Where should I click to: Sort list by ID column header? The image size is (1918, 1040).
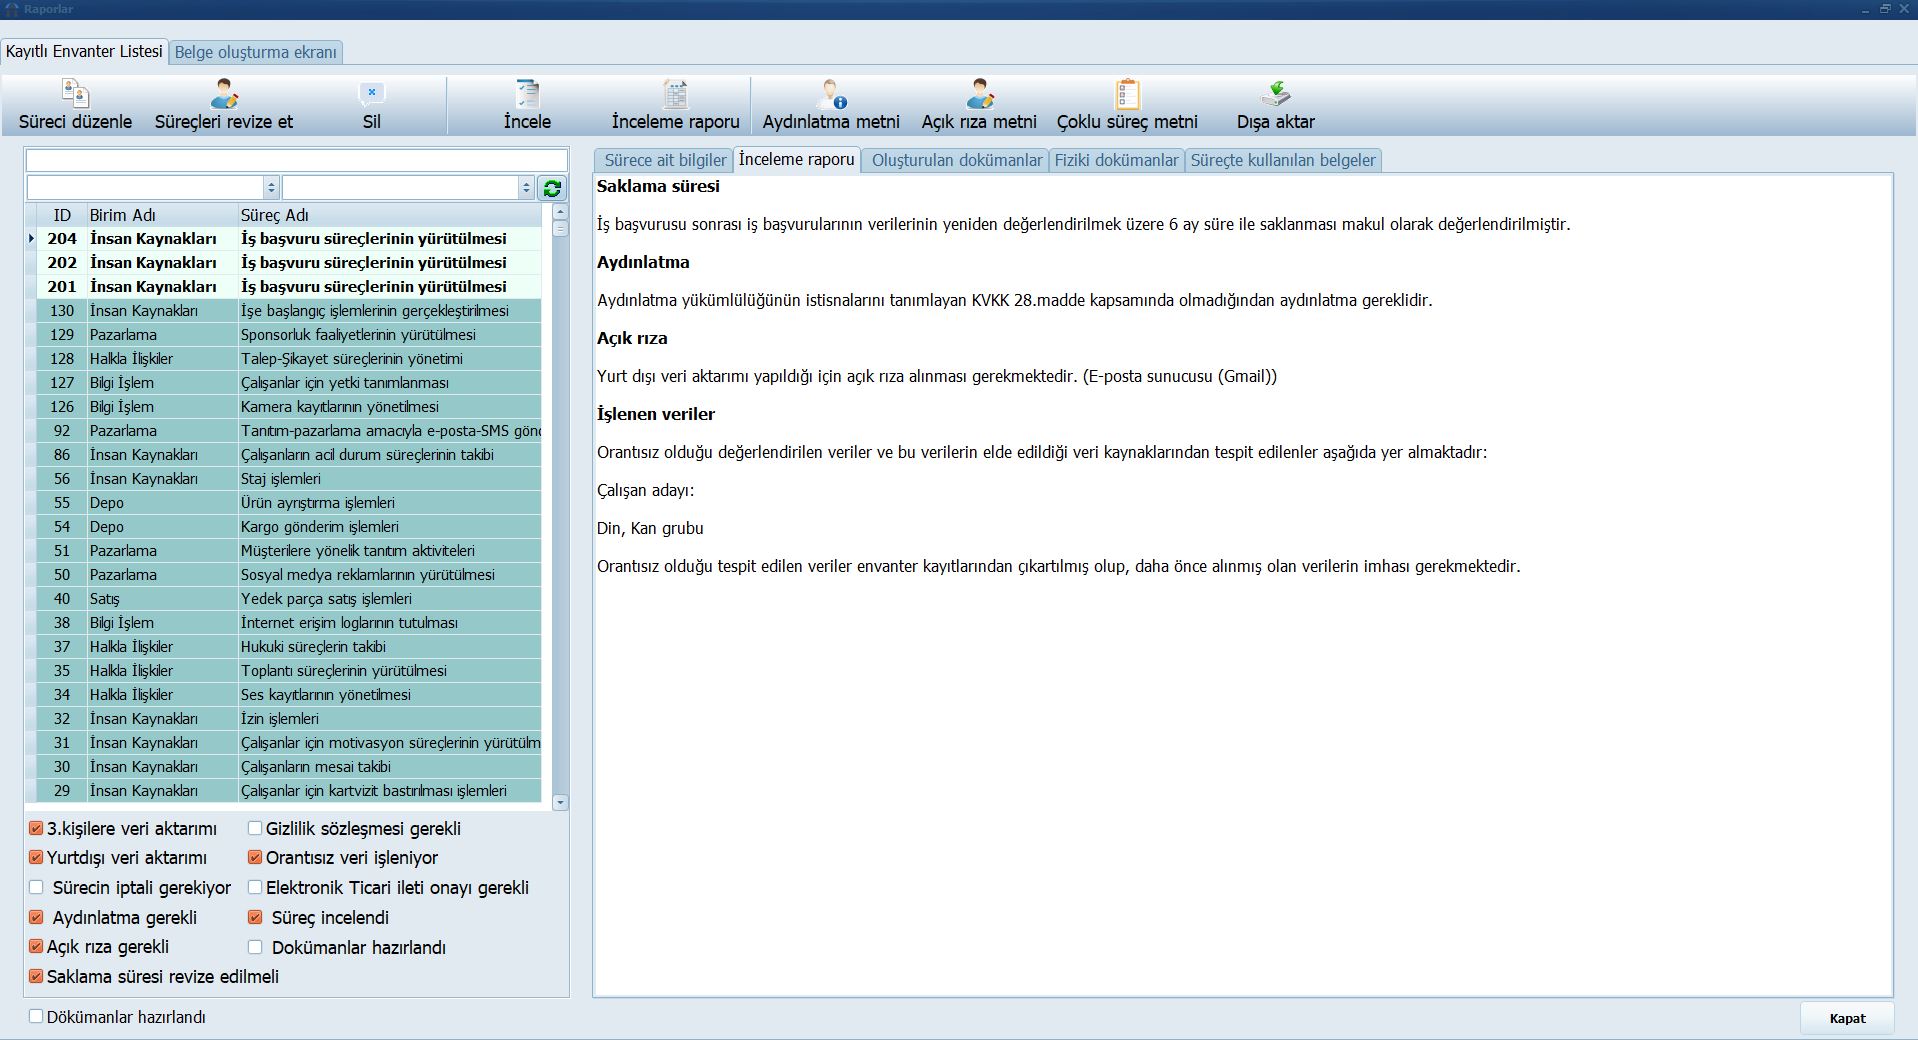[x=62, y=215]
